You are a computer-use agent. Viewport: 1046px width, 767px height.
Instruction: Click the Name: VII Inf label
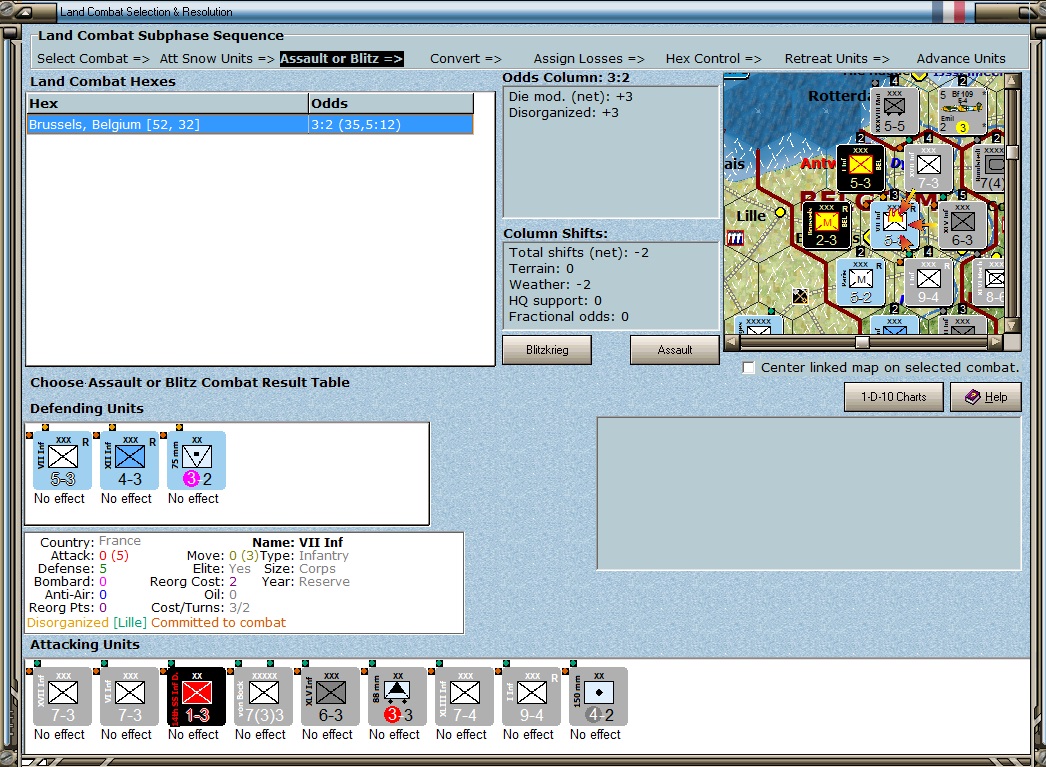[298, 542]
